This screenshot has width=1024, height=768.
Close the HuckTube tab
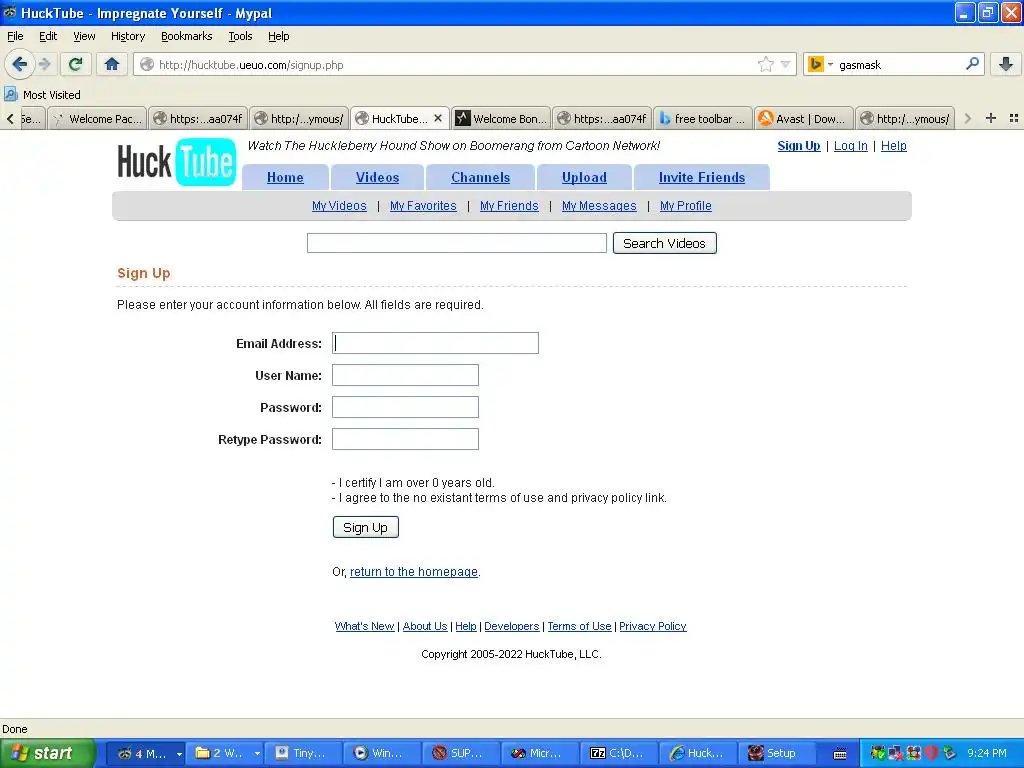pyautogui.click(x=438, y=118)
